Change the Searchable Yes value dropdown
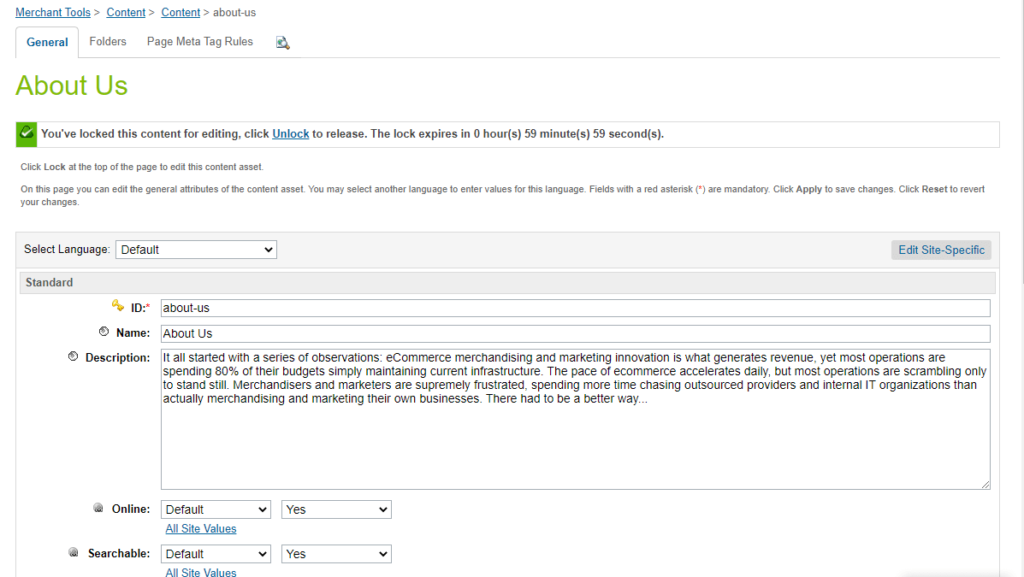The width and height of the screenshot is (1024, 577). point(336,554)
